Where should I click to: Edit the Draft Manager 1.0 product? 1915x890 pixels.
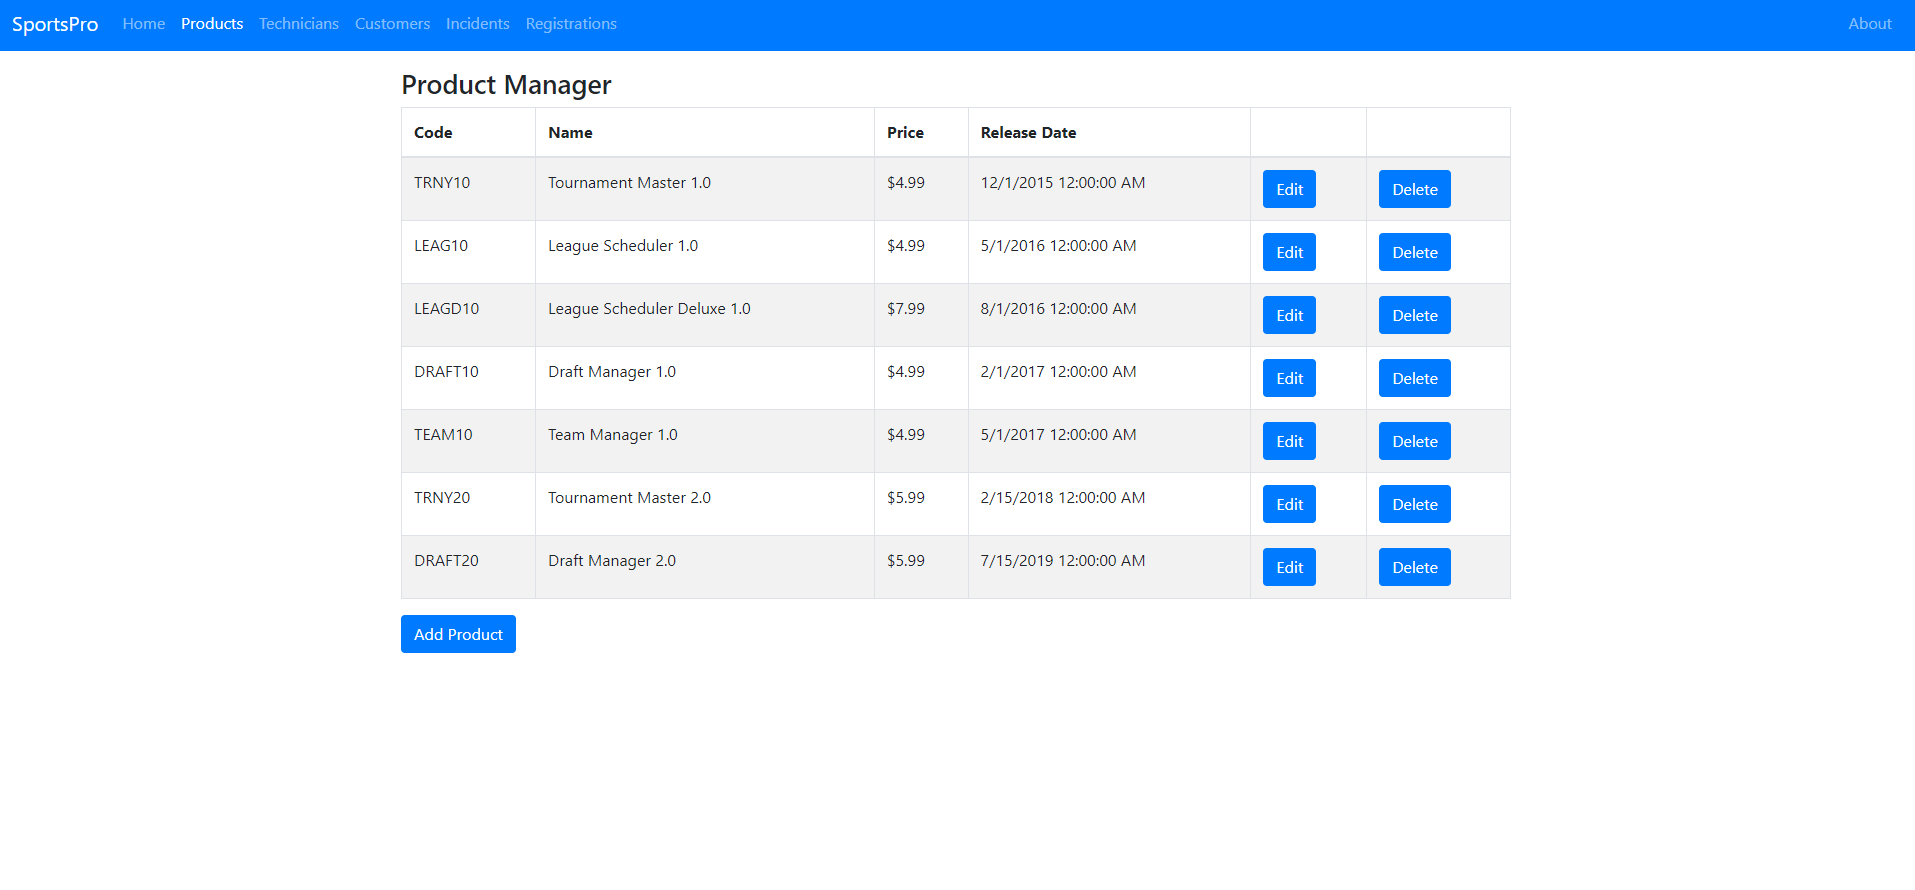pos(1289,378)
